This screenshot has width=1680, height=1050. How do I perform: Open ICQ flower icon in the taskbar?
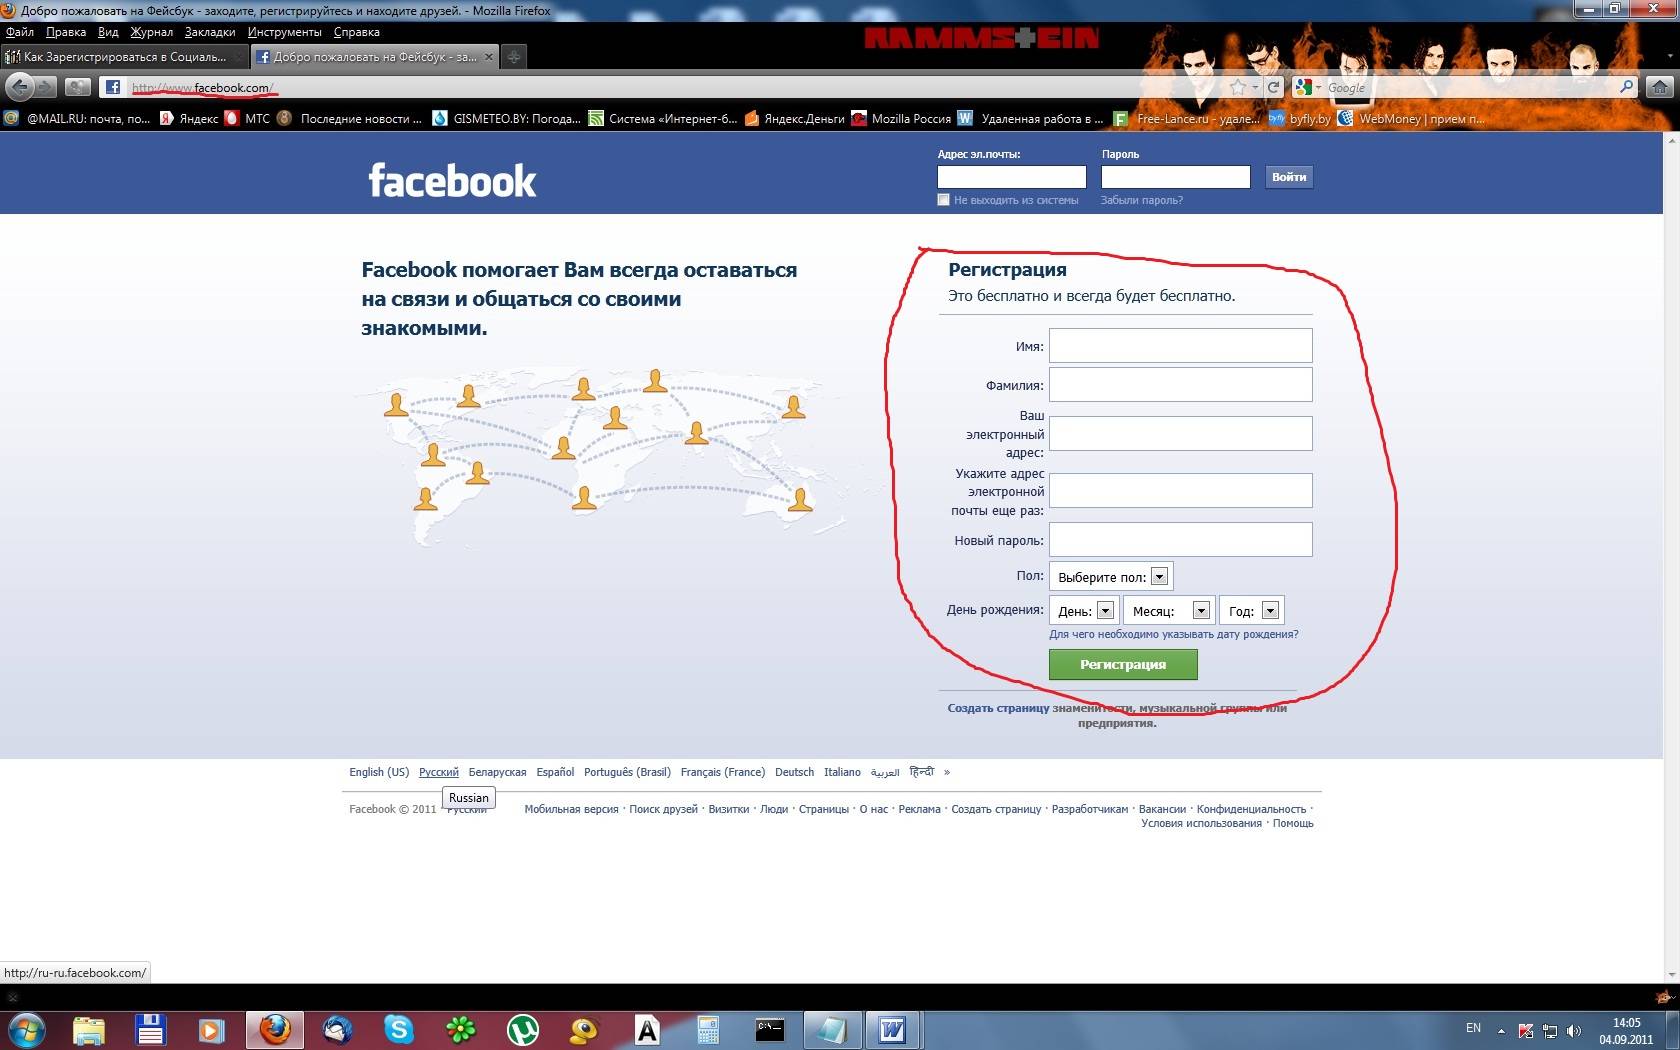[x=460, y=1029]
